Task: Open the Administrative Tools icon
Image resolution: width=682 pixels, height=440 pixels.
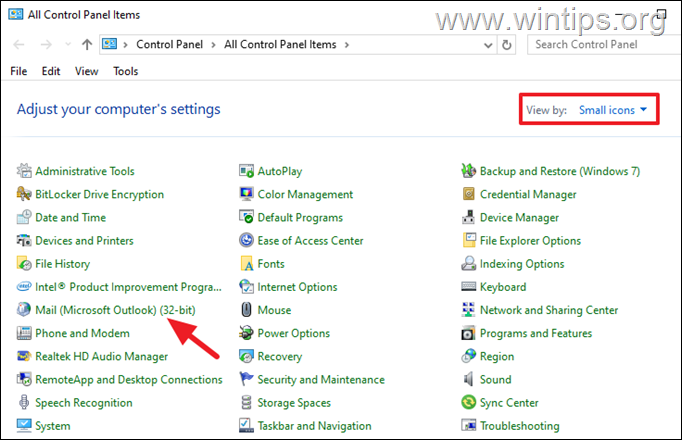Action: point(24,171)
